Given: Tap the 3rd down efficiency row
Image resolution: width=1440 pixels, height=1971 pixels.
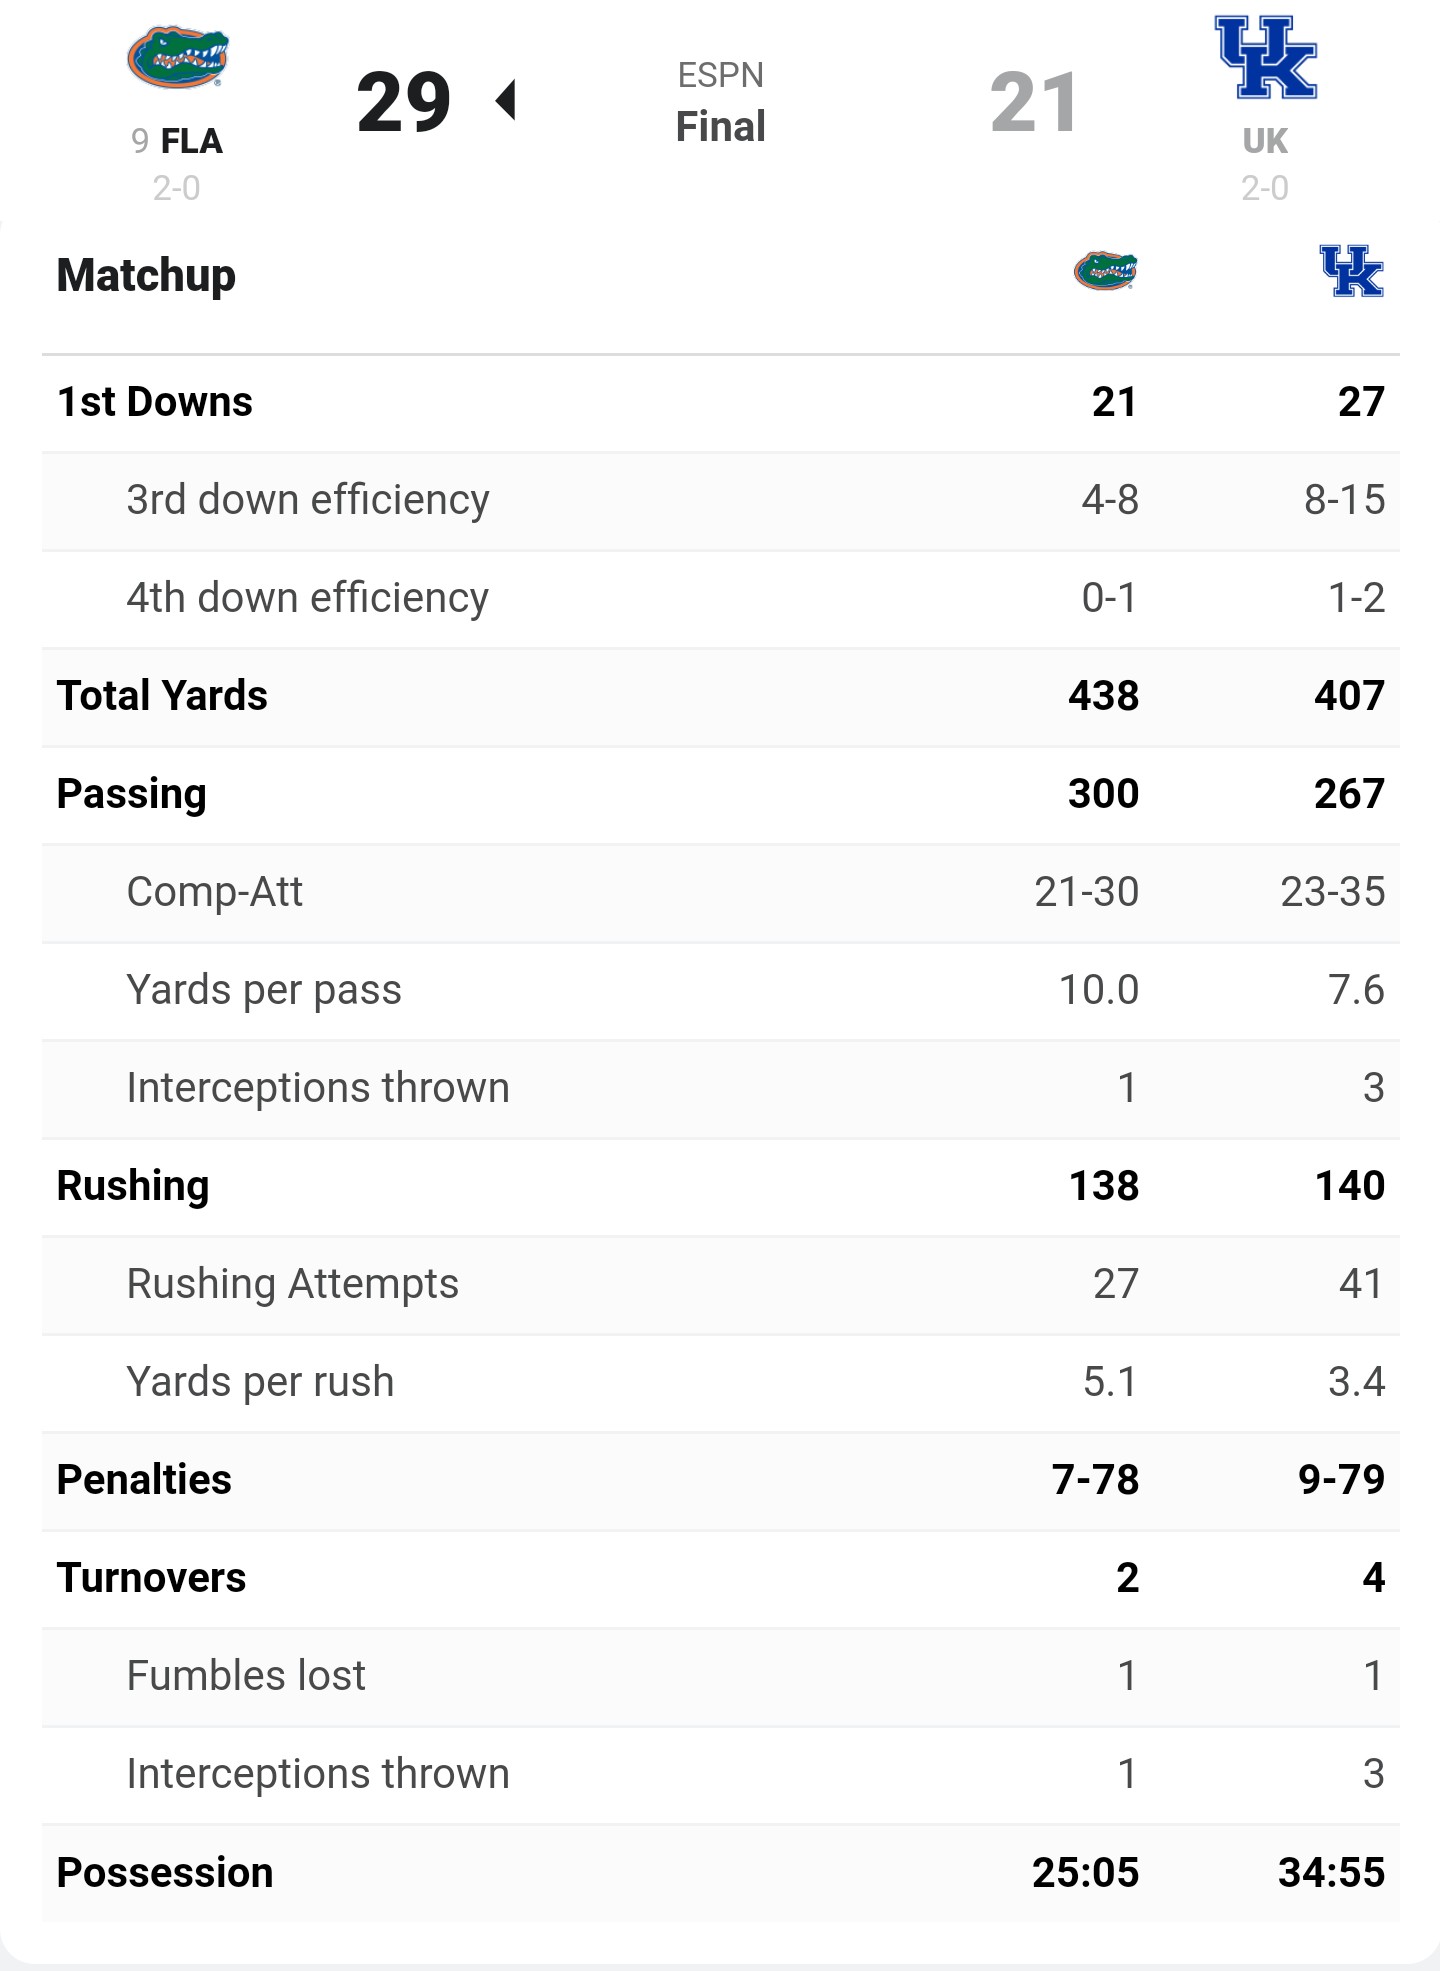Looking at the screenshot, I should point(720,500).
